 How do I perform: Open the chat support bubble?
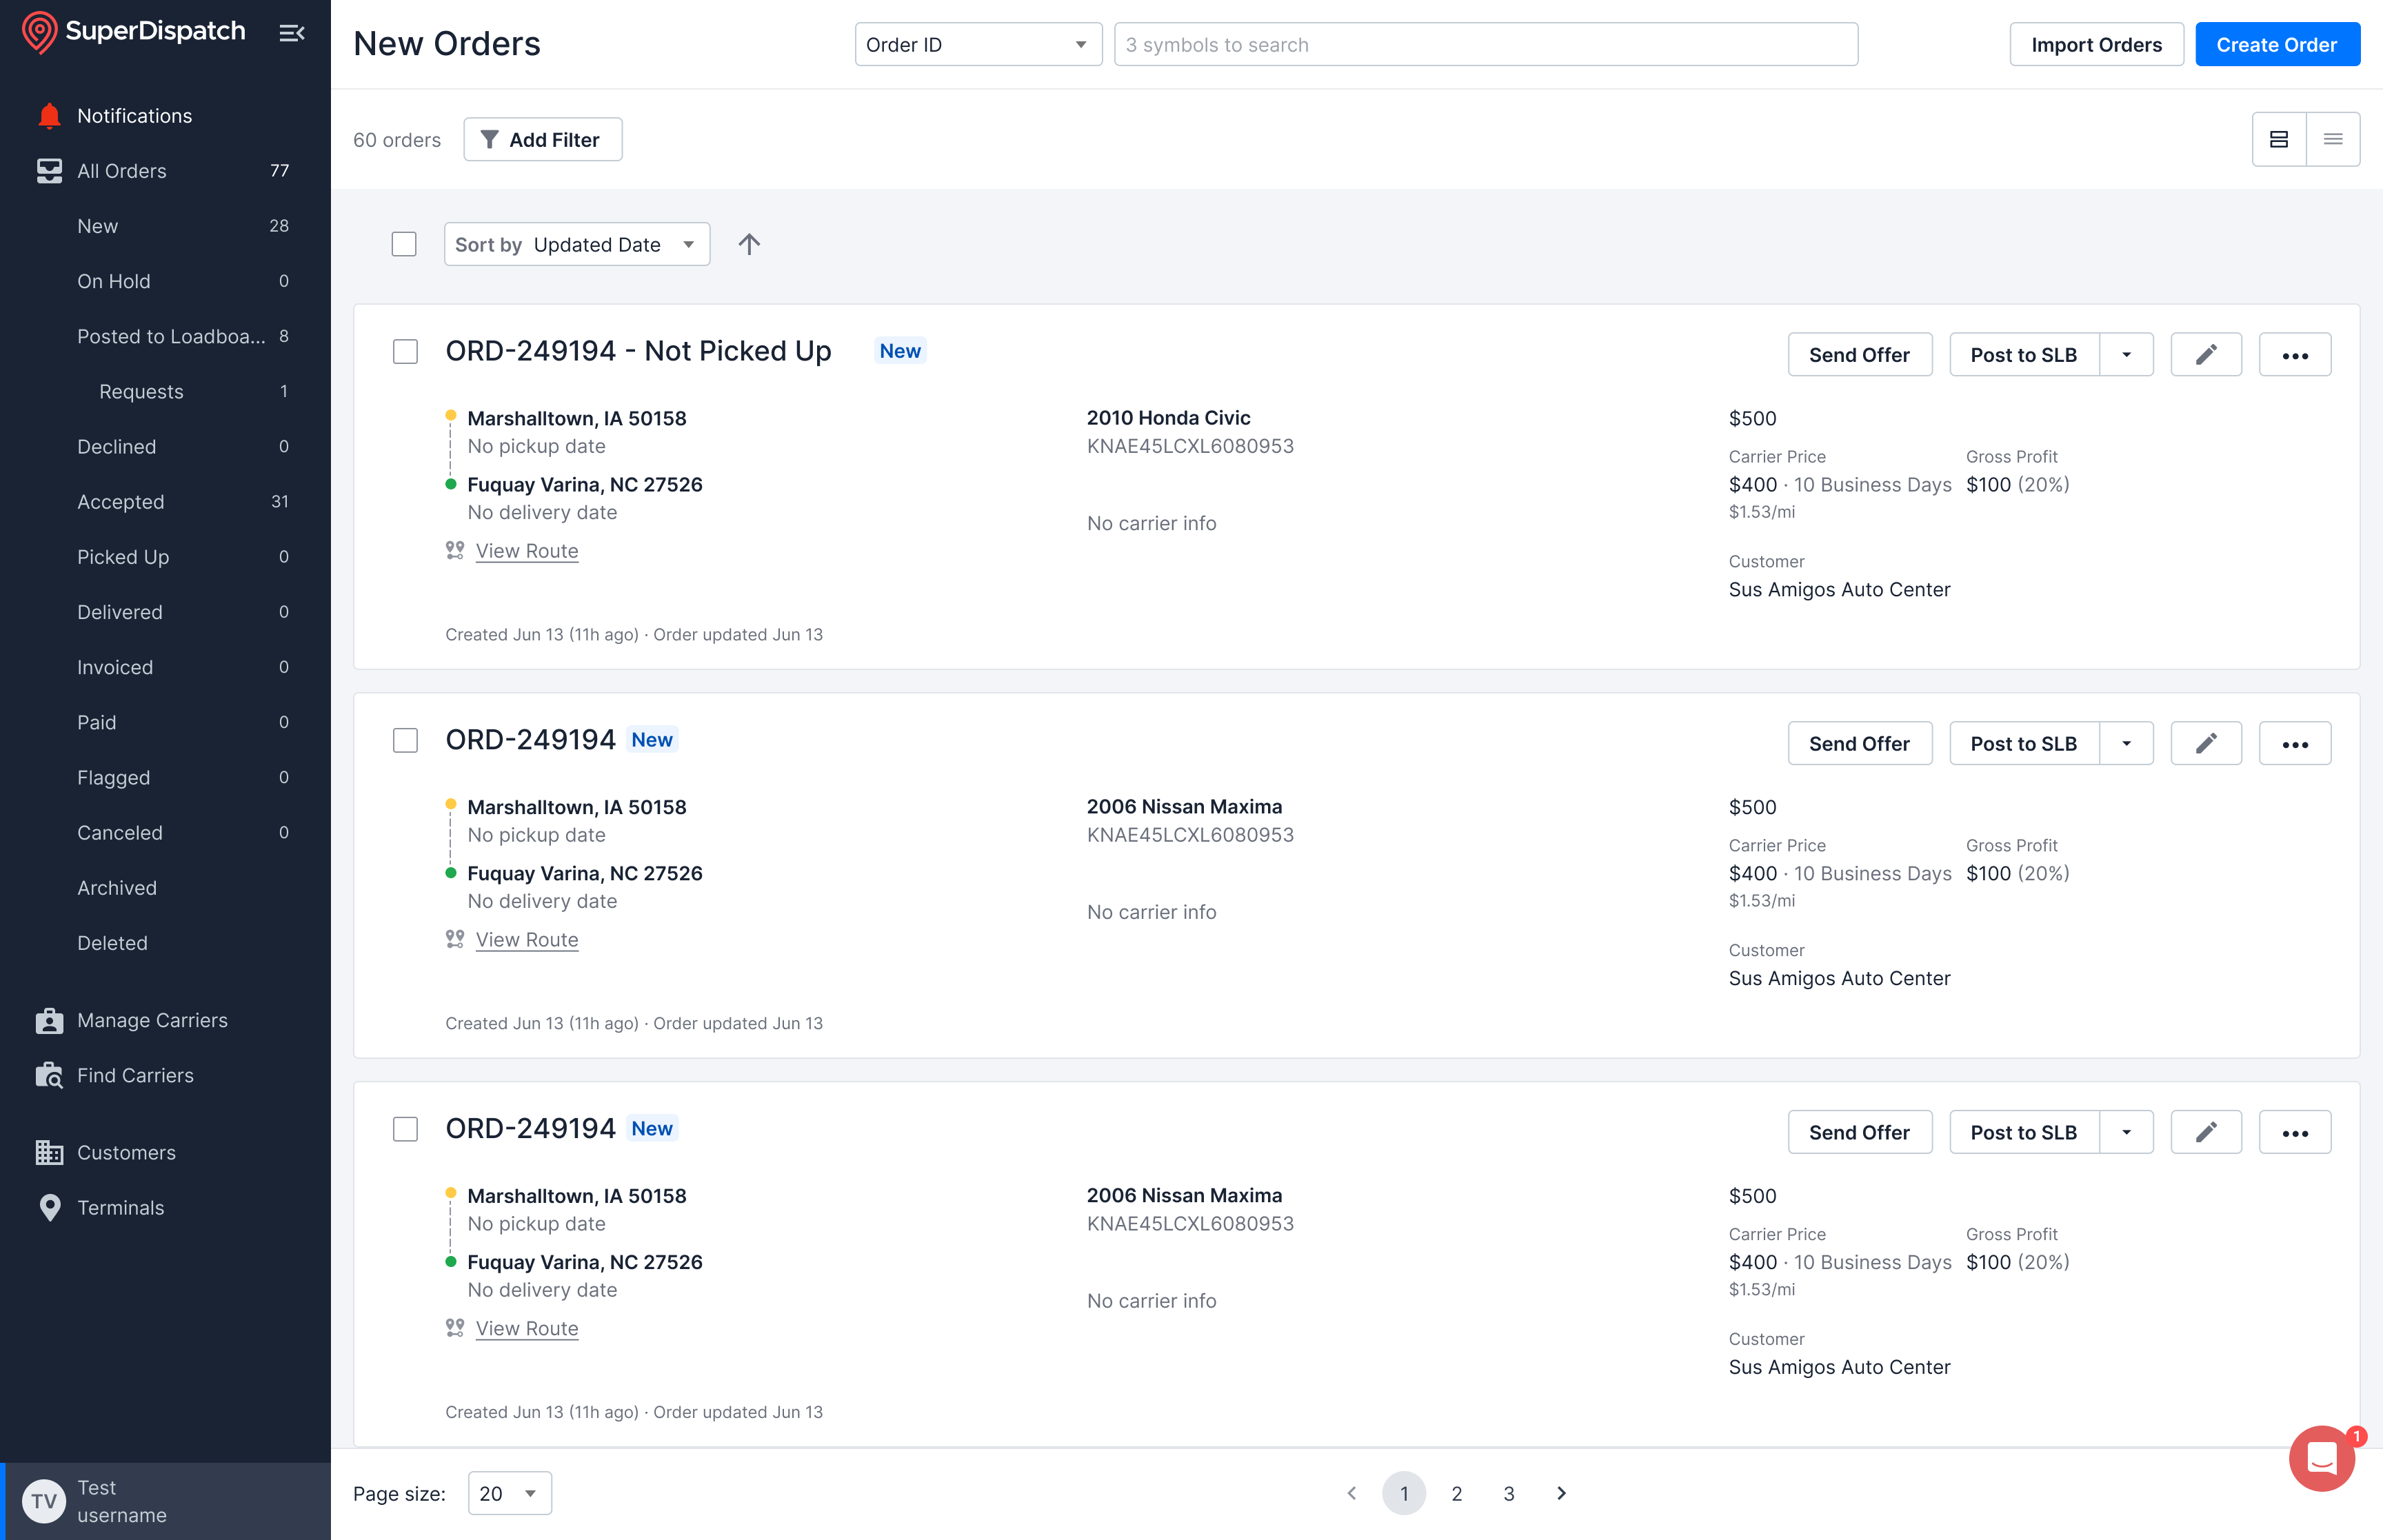pyautogui.click(x=2322, y=1458)
